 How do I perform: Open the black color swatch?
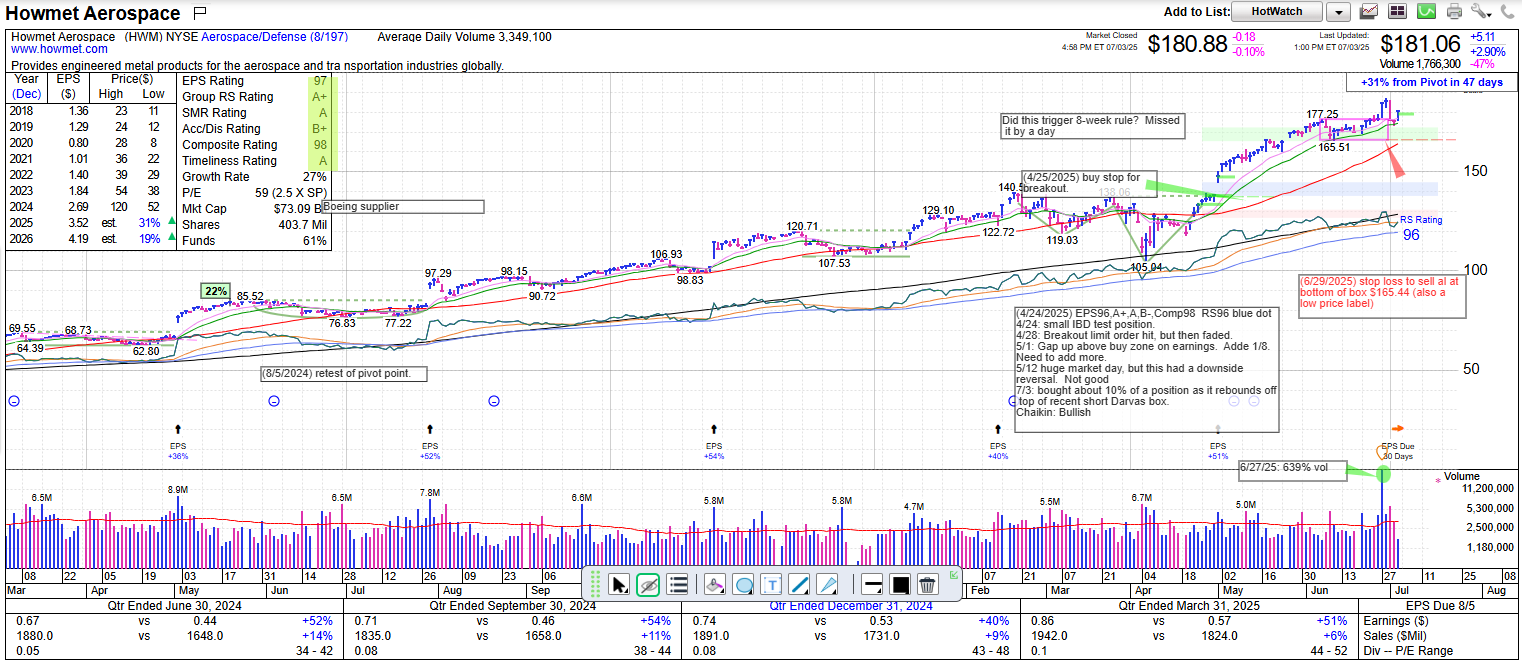click(899, 585)
